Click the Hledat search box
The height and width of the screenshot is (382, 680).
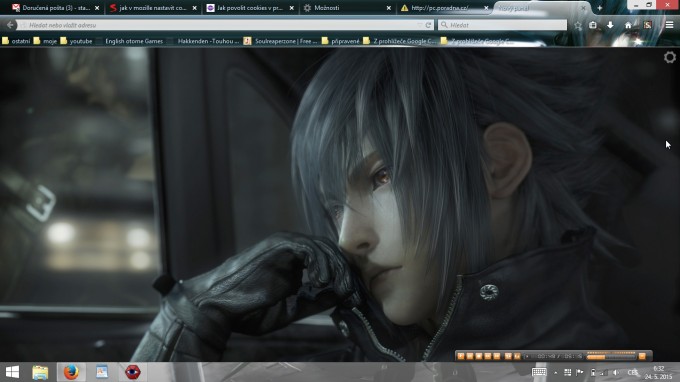pos(502,25)
